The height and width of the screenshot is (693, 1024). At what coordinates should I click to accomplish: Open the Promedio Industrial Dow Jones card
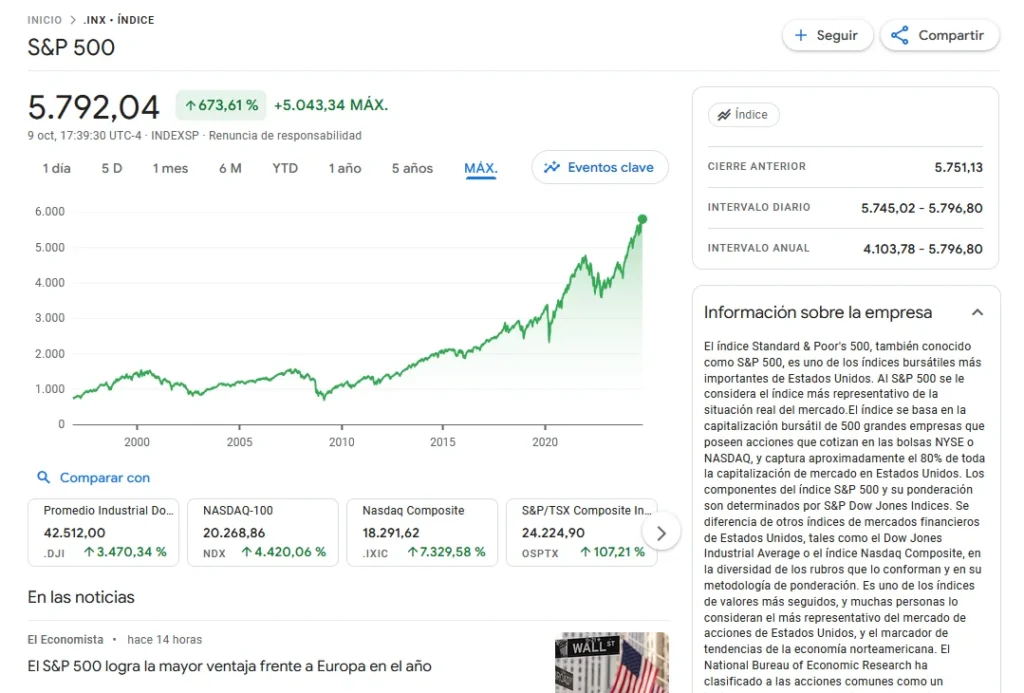[x=104, y=532]
